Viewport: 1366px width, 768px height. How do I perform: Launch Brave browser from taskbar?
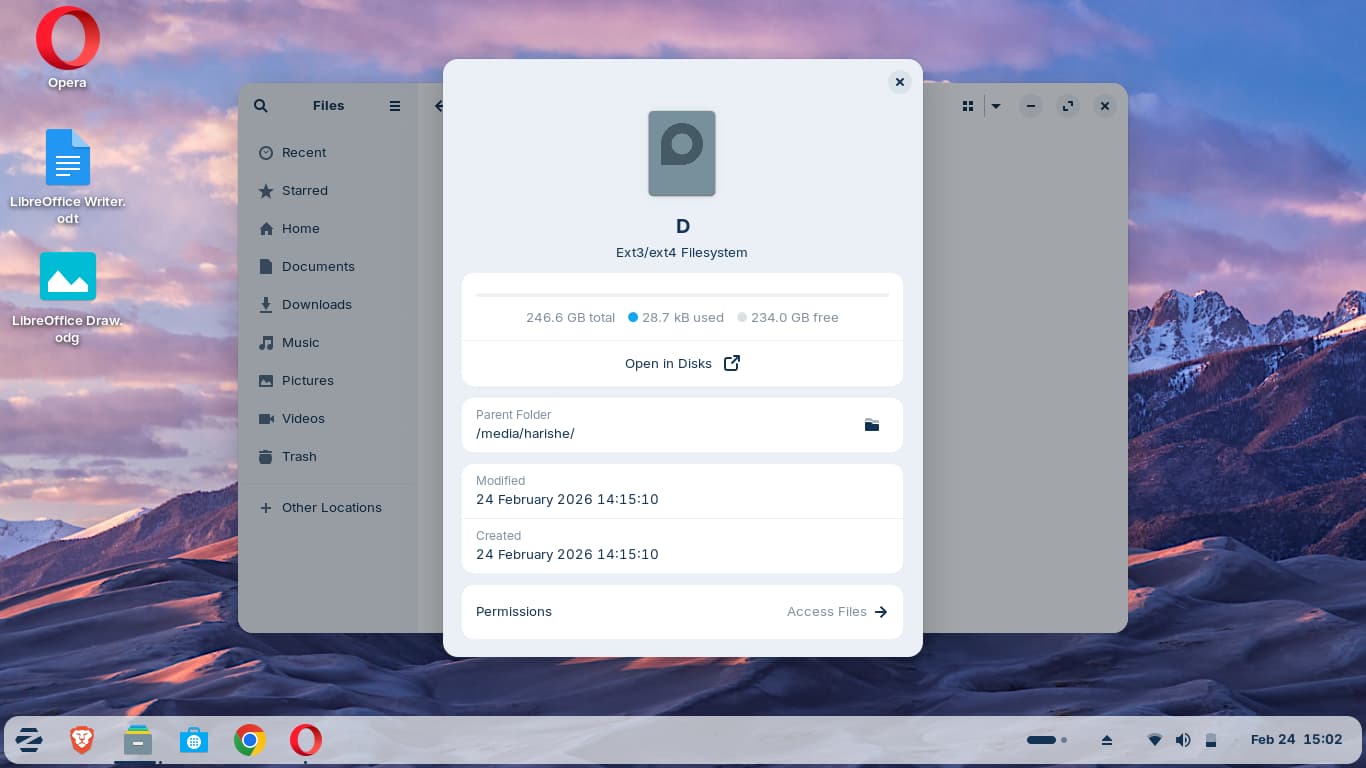tap(82, 740)
